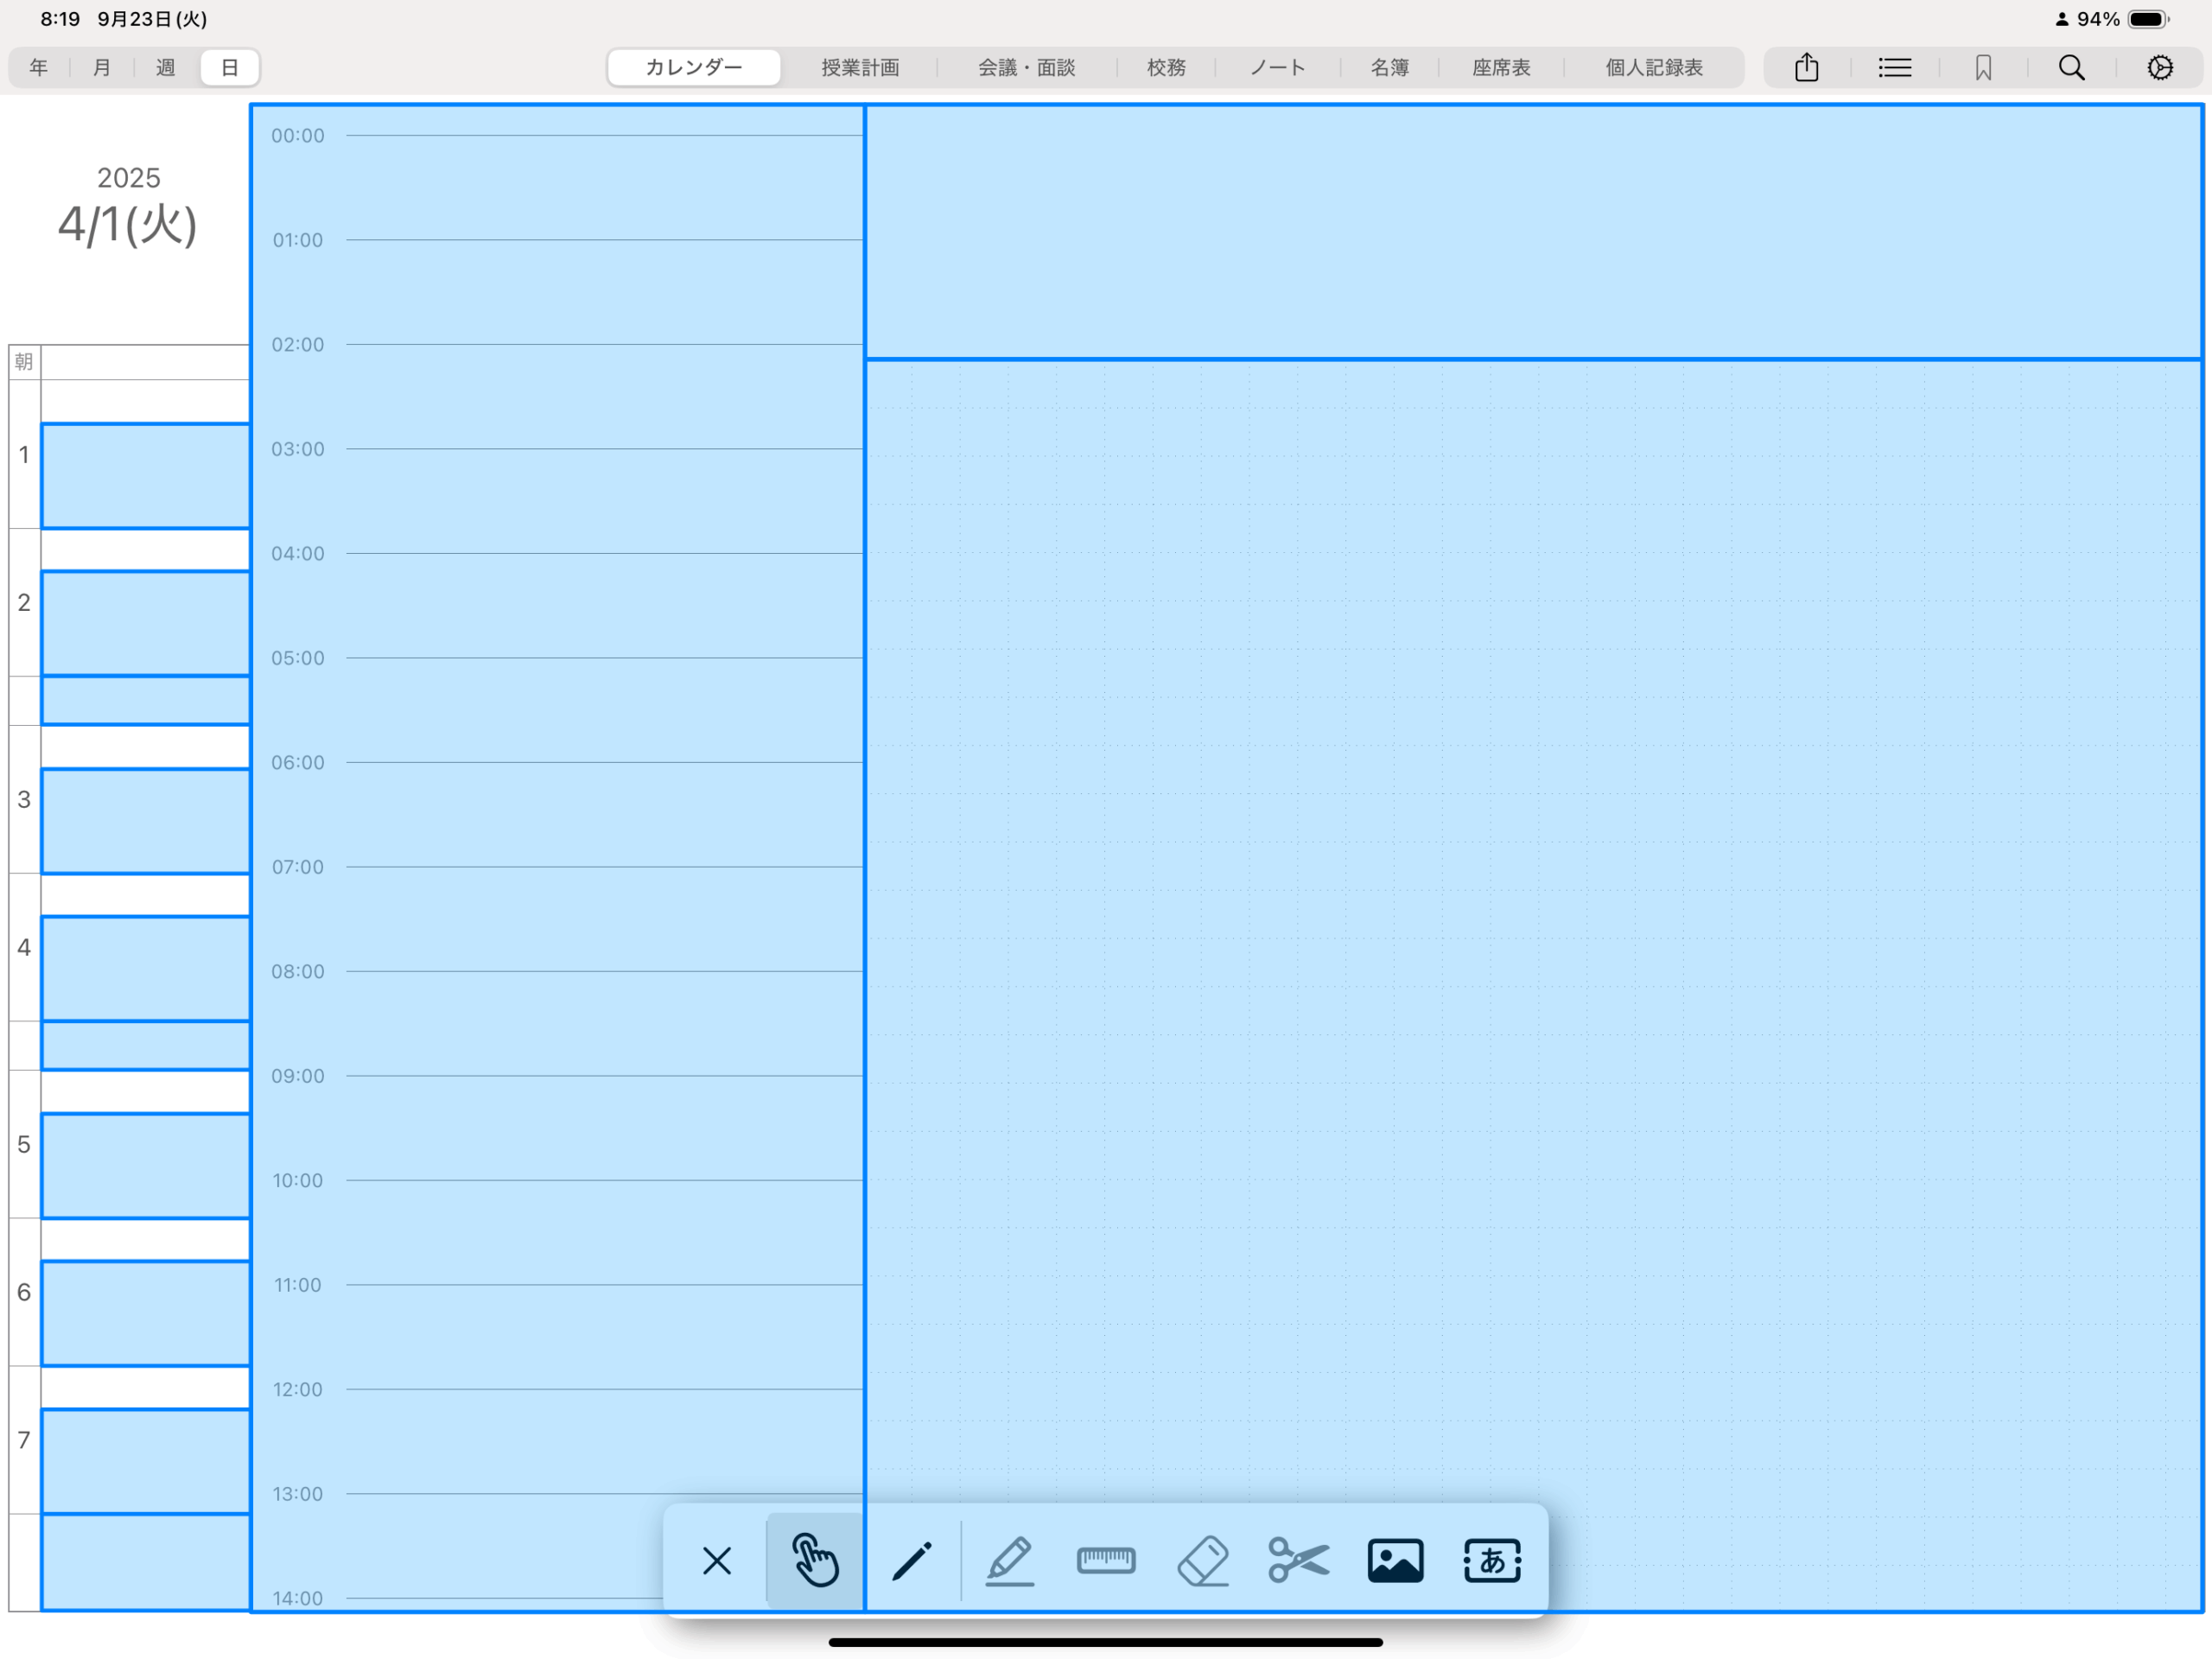This screenshot has height=1659, width=2212.
Task: Select the text box あ tool
Action: pyautogui.click(x=1492, y=1560)
